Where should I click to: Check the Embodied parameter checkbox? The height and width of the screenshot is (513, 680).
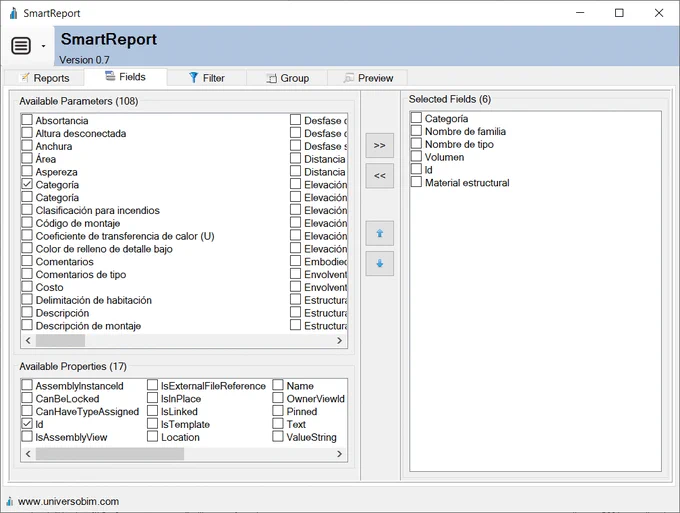tap(295, 261)
